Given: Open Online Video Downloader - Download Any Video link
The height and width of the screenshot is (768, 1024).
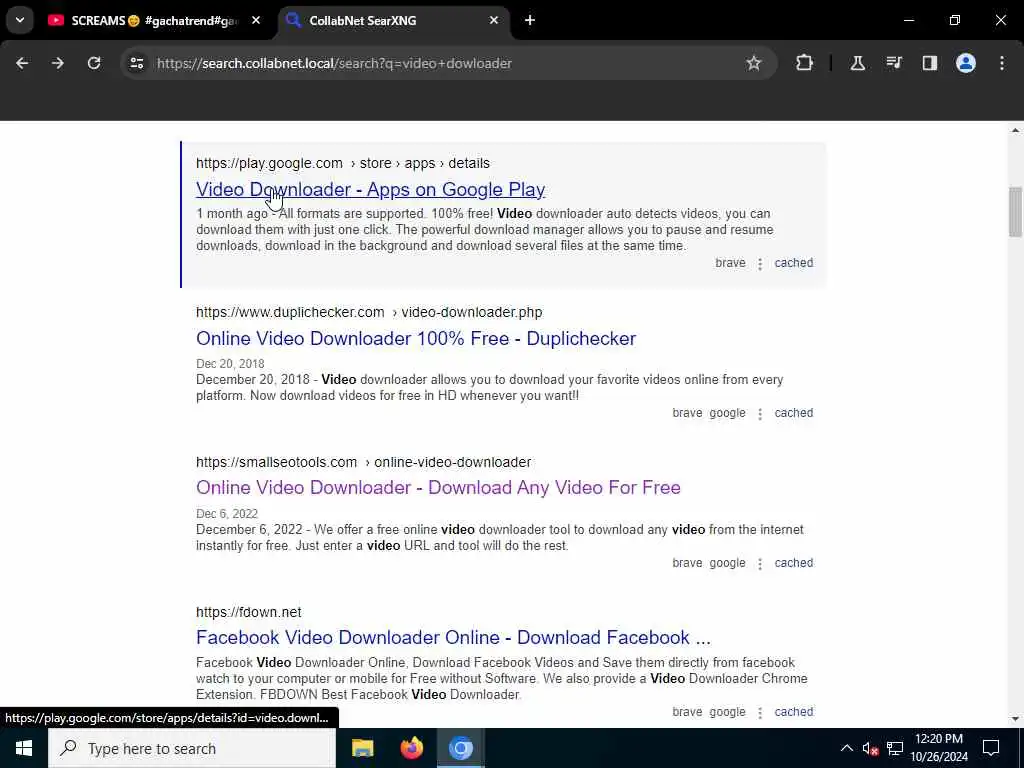Looking at the screenshot, I should coord(438,487).
